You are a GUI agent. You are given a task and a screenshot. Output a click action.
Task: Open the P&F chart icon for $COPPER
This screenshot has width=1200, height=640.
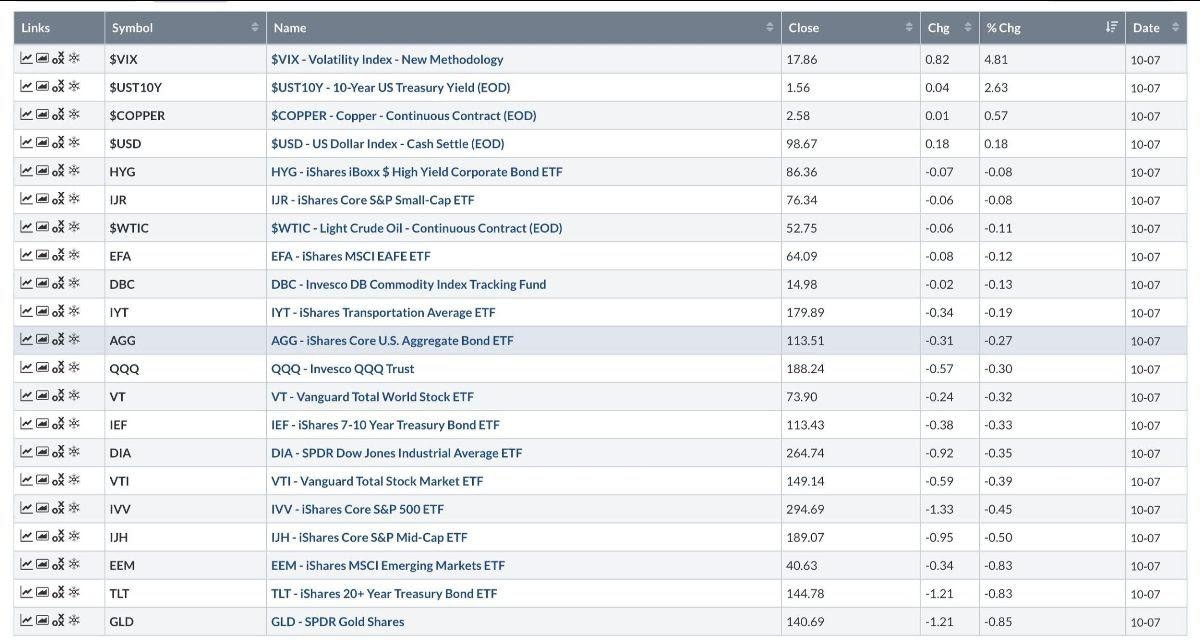tap(58, 115)
